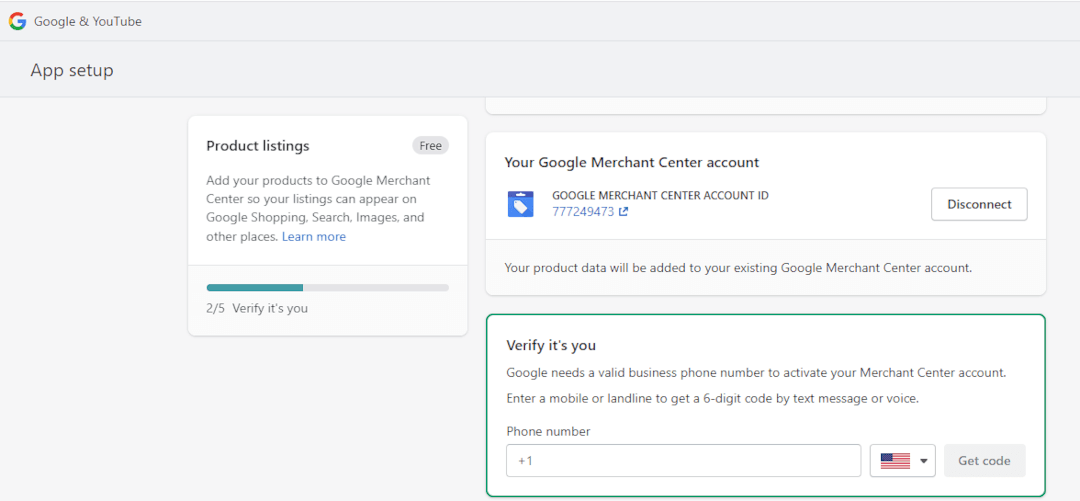
Task: Focus the Phone number input field
Action: tap(683, 461)
